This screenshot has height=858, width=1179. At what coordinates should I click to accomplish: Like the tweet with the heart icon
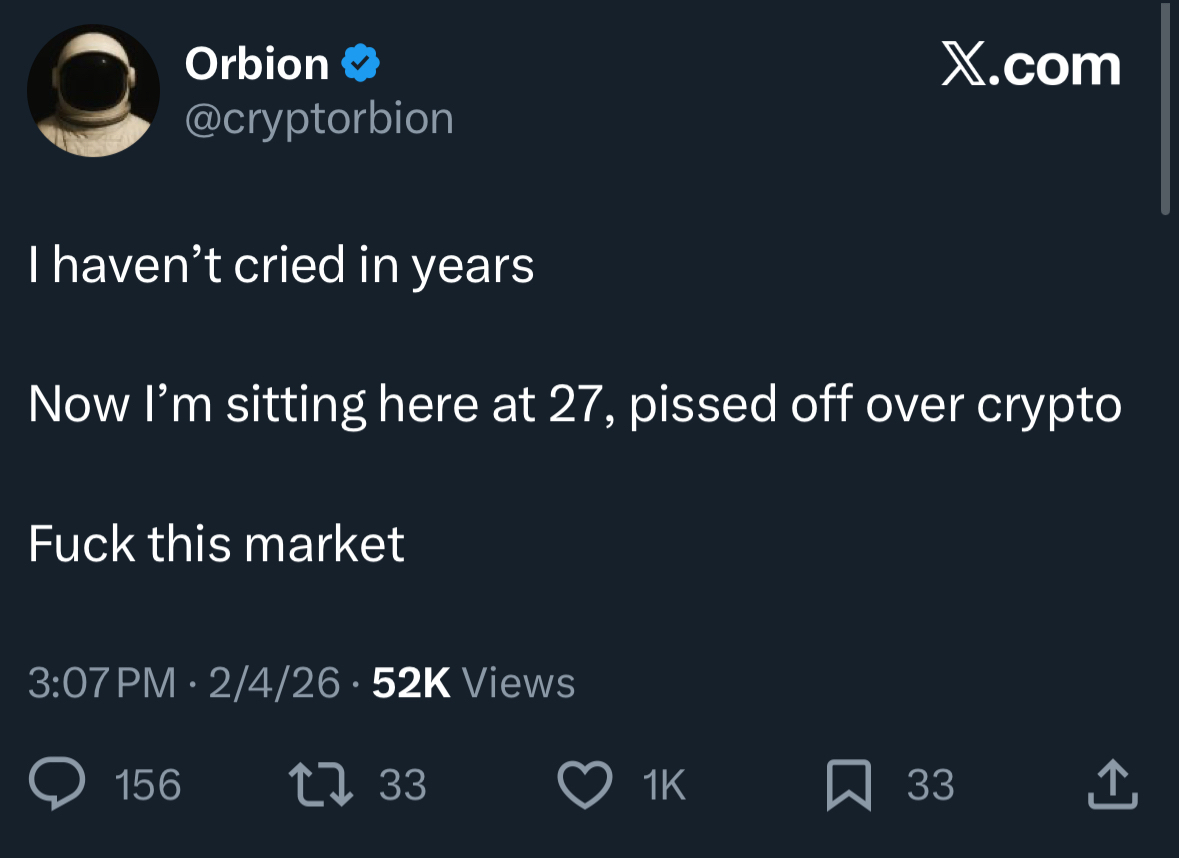point(584,785)
